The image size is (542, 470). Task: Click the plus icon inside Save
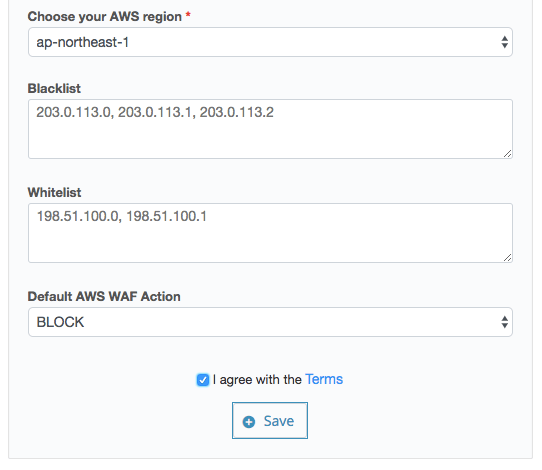click(249, 422)
